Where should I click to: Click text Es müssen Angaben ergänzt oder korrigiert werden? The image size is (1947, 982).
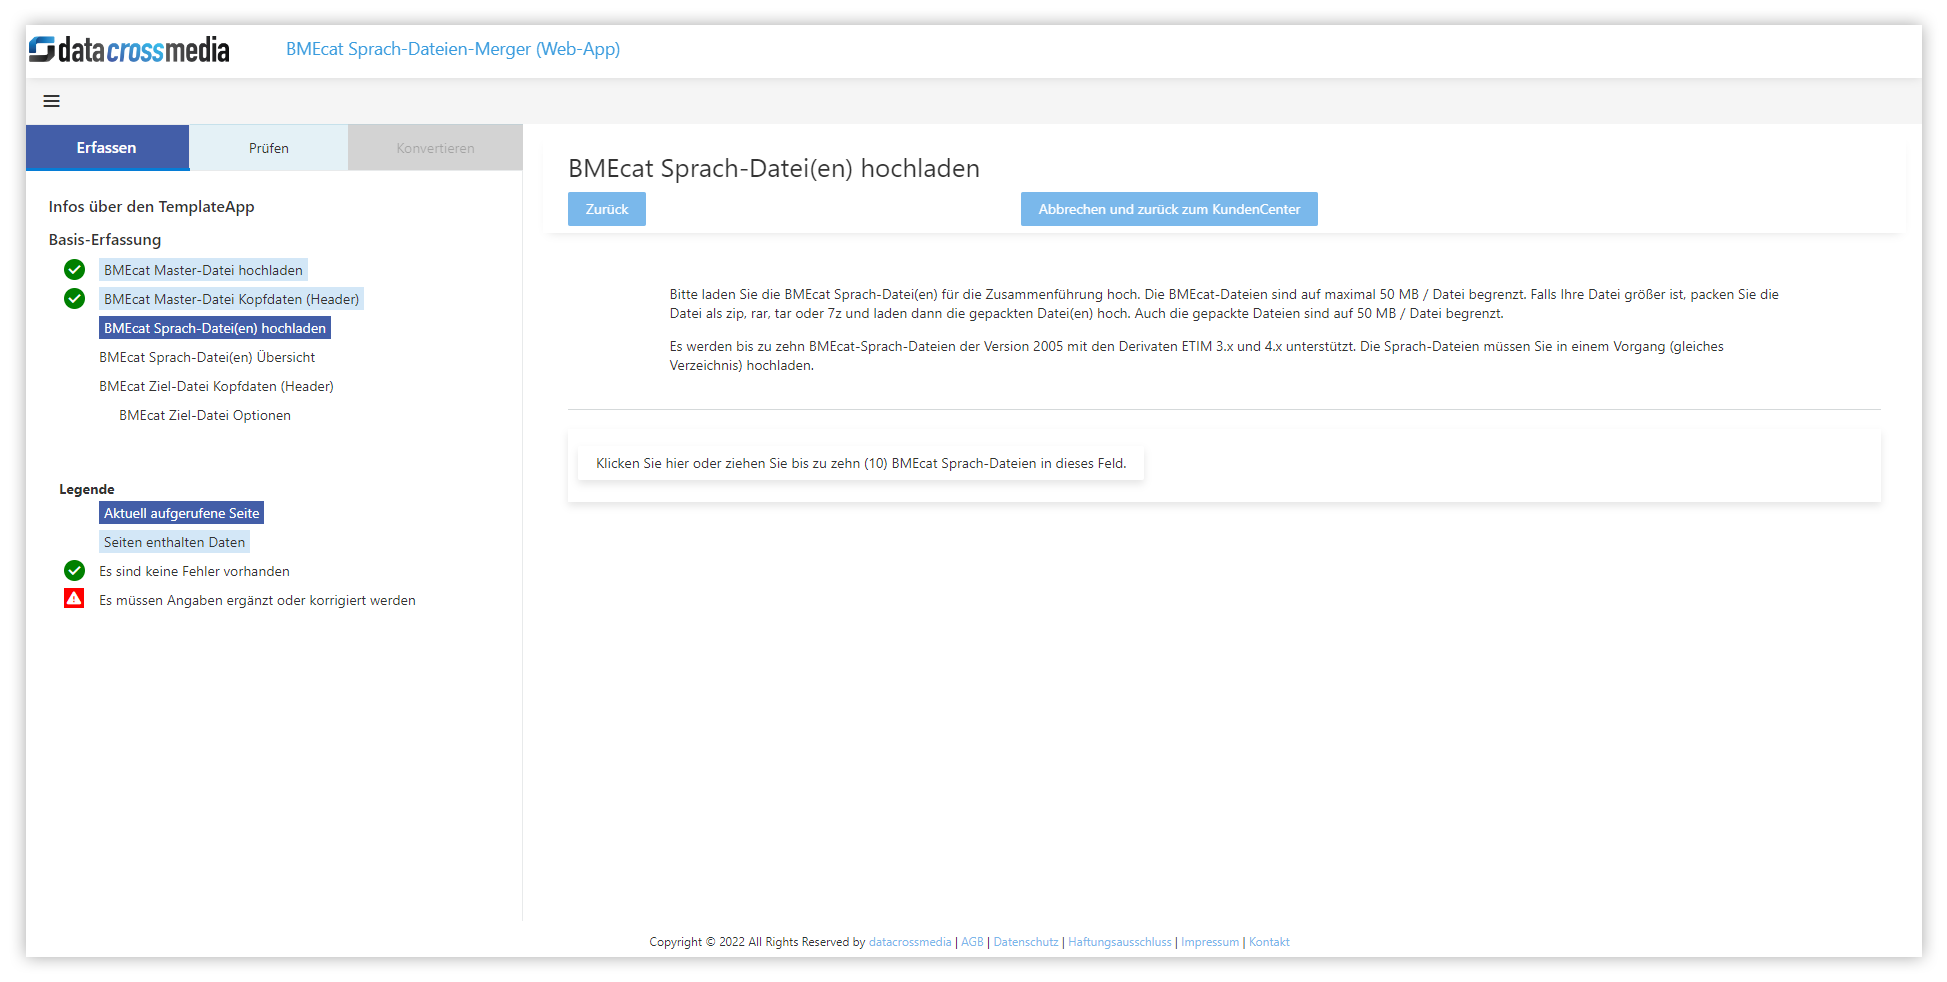[257, 600]
